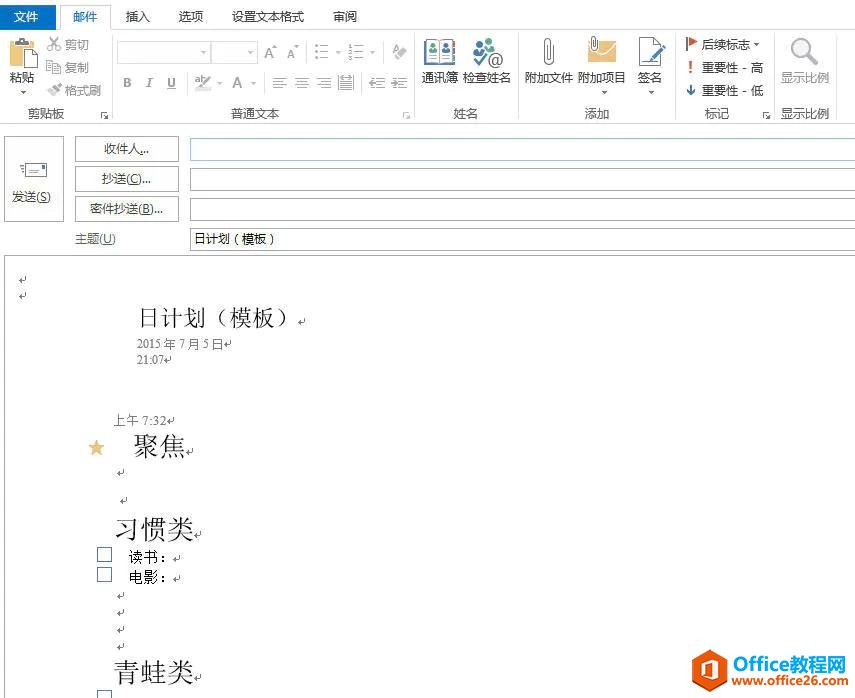
Task: Insert a signature via 签名 icon
Action: pyautogui.click(x=652, y=55)
